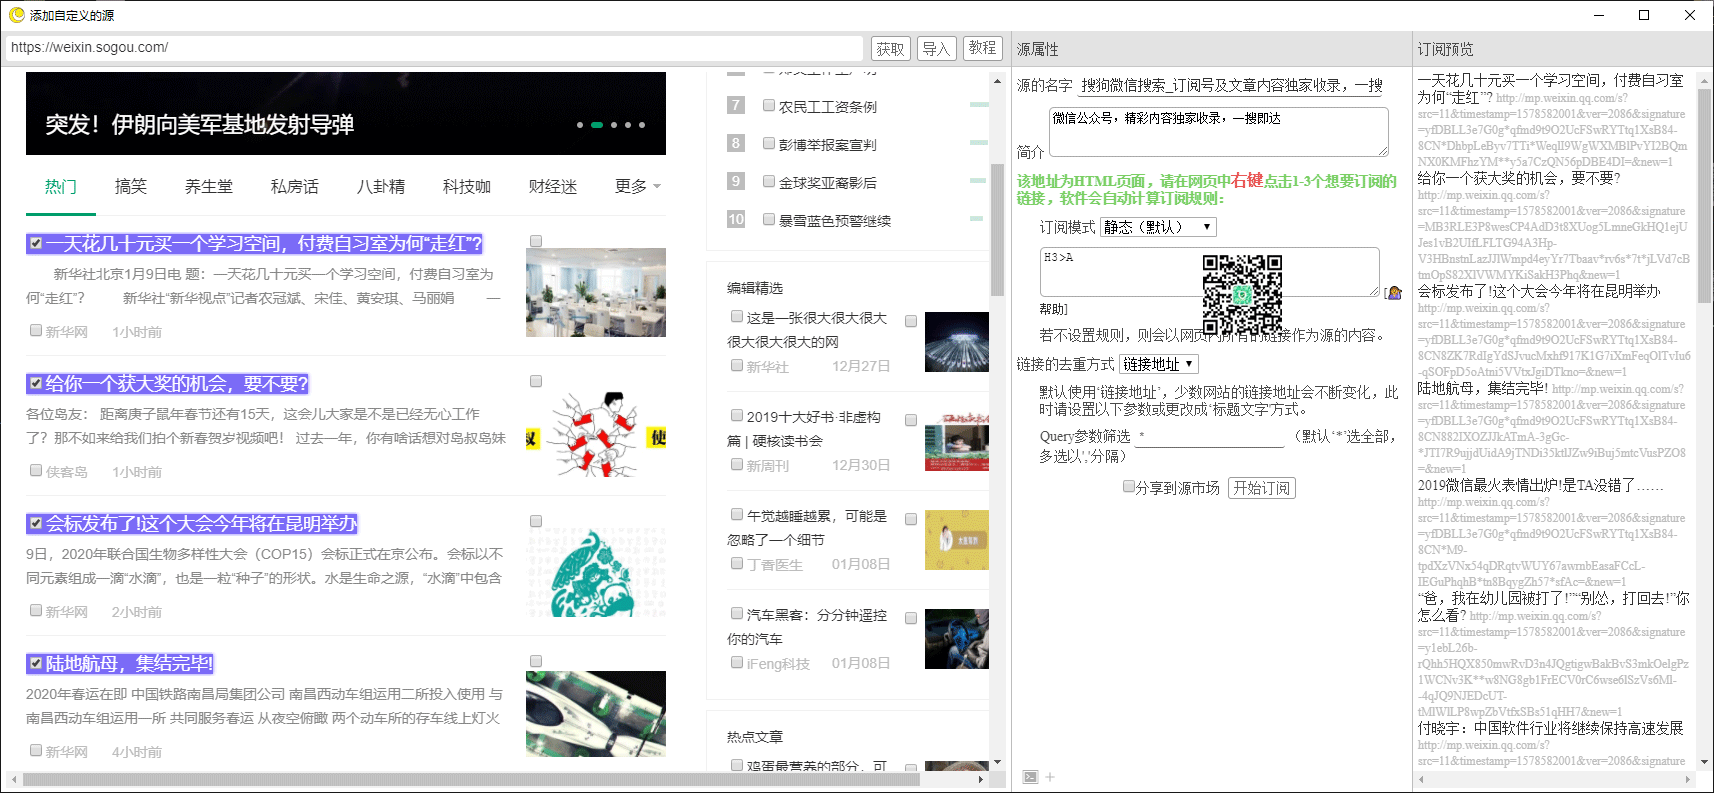Viewport: 1714px width, 793px height.
Task: Click the Query参数筛选 input field
Action: [1210, 437]
